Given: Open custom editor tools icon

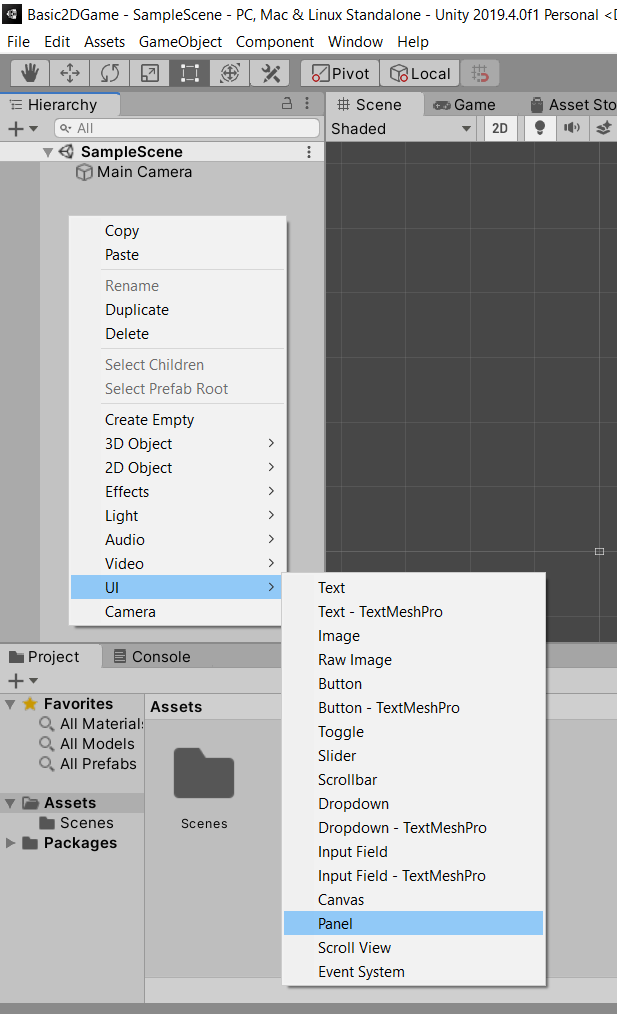Looking at the screenshot, I should pos(269,74).
